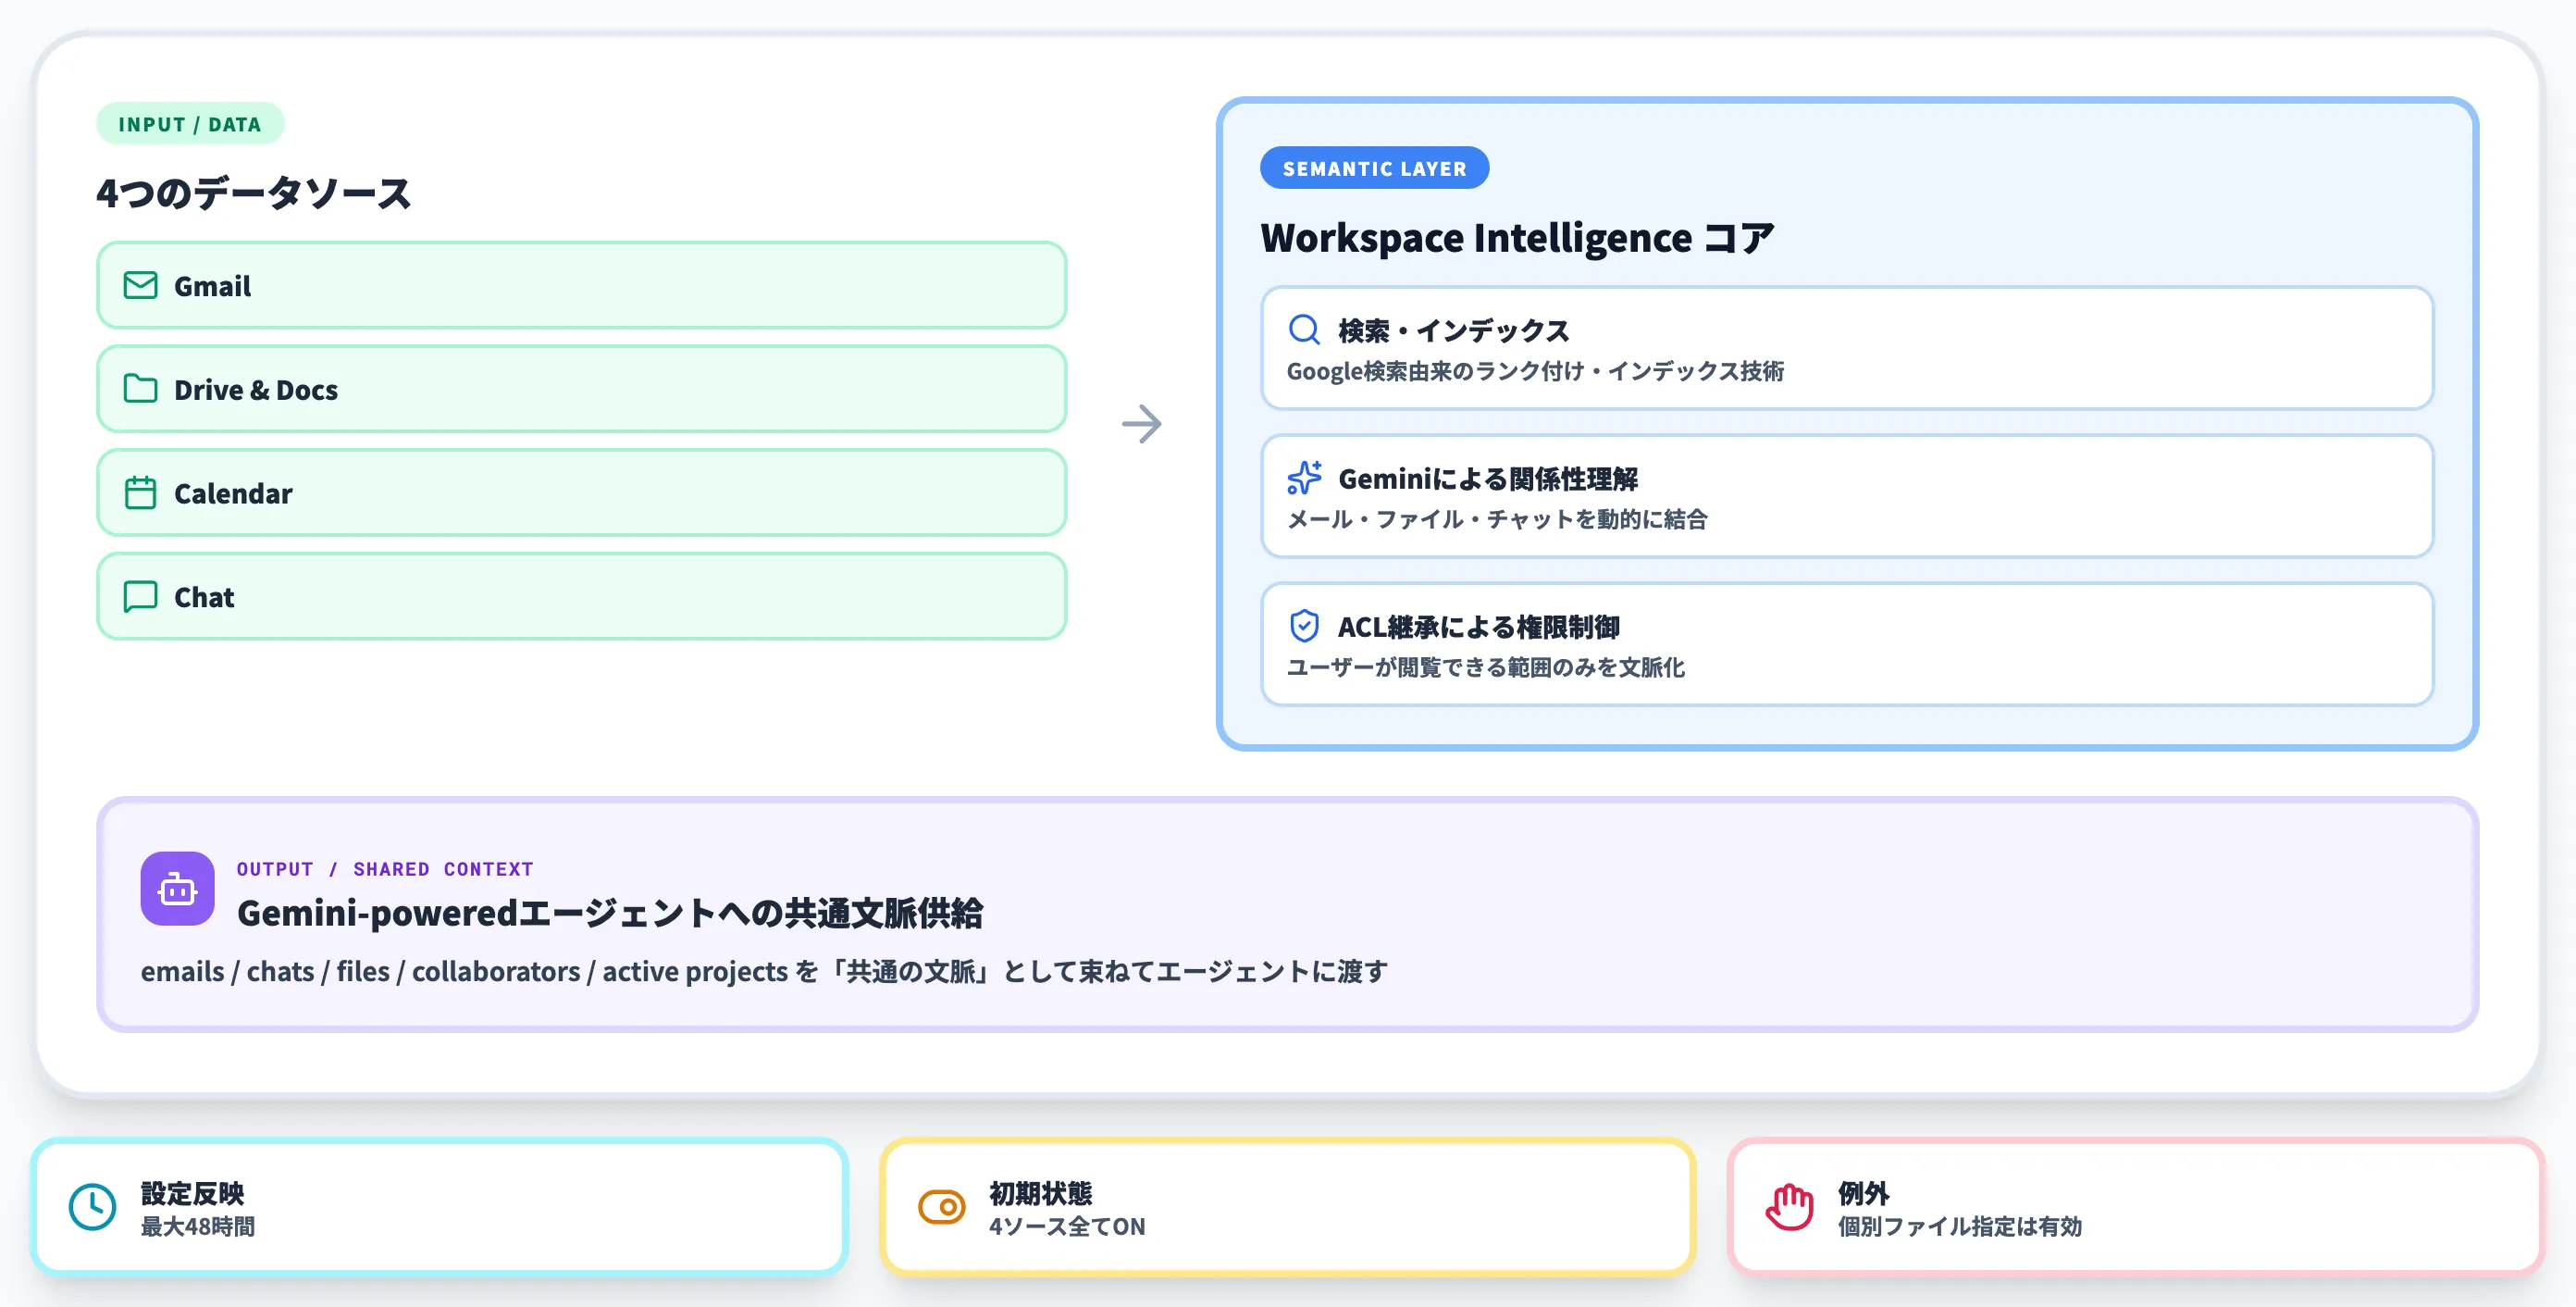Click the purple robot agent icon
2576x1307 pixels.
tap(178, 888)
